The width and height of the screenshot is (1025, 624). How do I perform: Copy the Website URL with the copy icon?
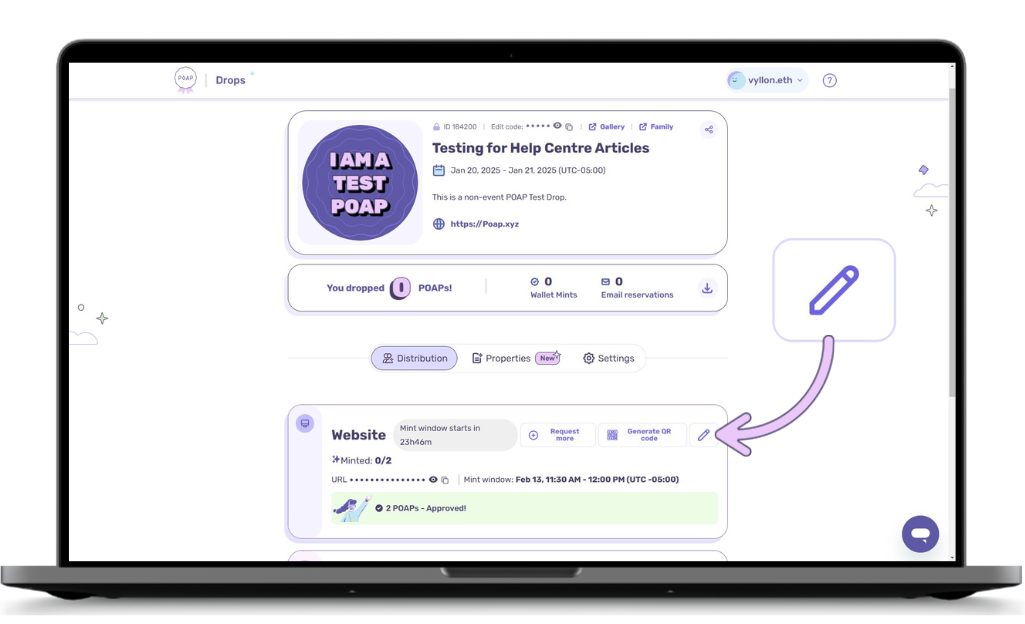[x=446, y=480]
